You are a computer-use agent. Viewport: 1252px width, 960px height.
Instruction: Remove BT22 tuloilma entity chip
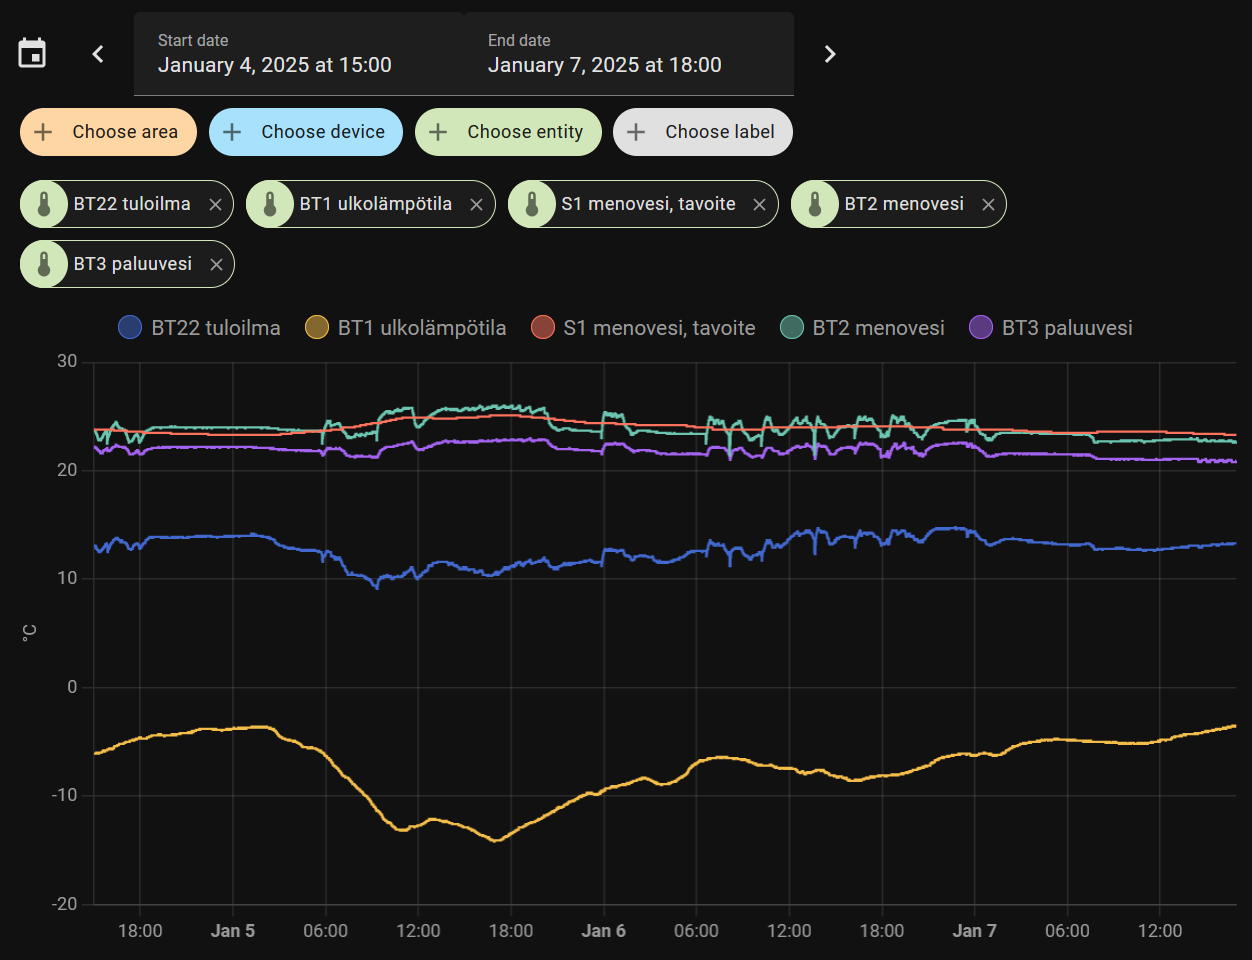pos(215,204)
